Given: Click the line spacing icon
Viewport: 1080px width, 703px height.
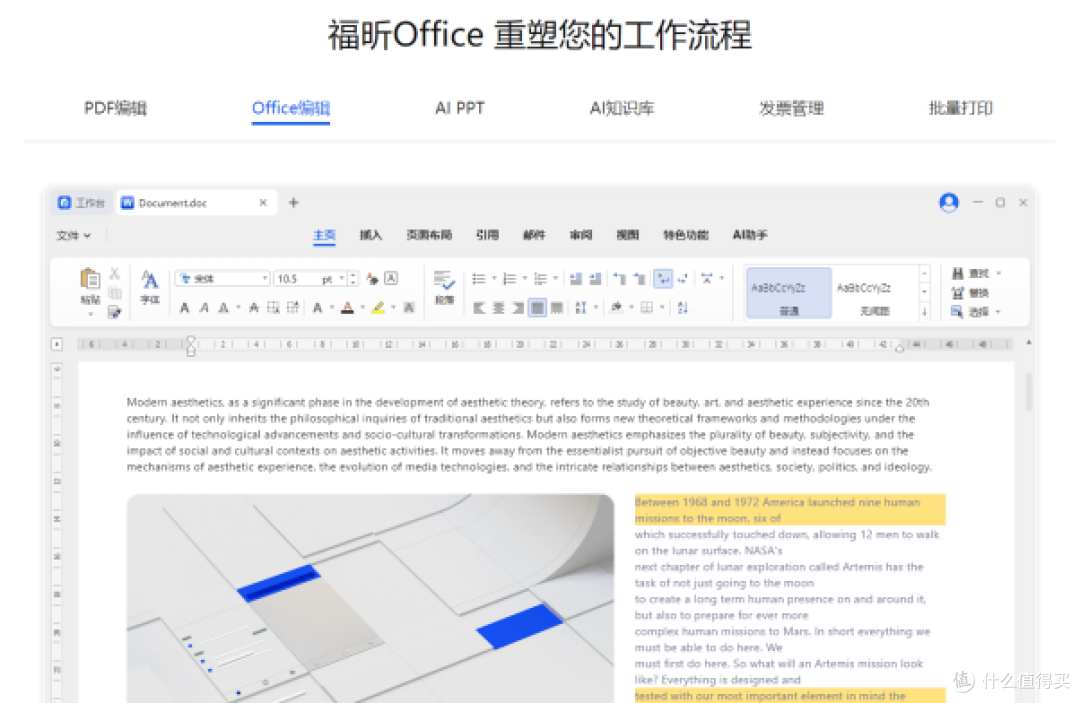Looking at the screenshot, I should pyautogui.click(x=581, y=308).
